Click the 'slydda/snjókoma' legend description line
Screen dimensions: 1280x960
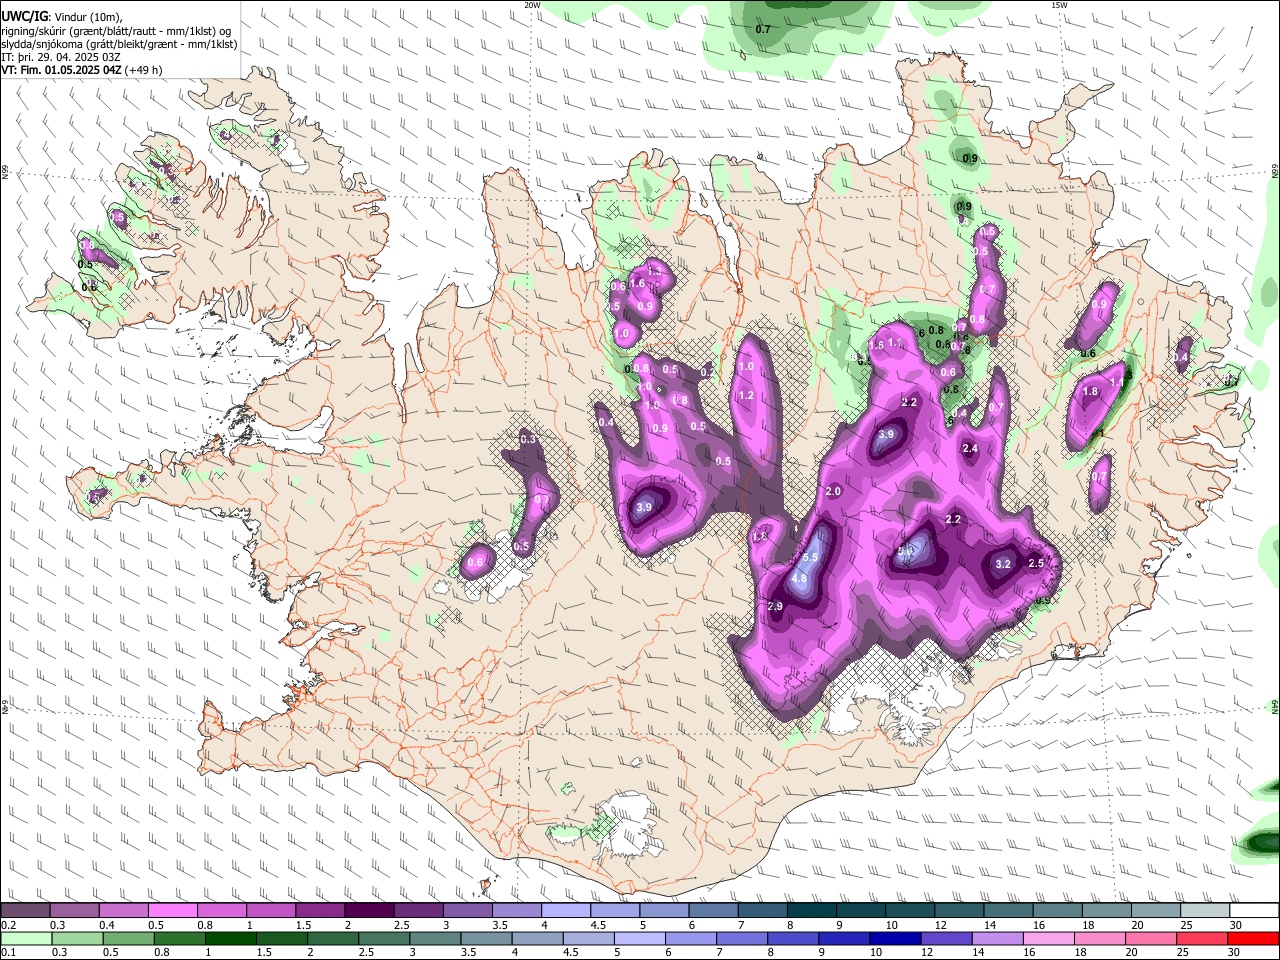coord(119,44)
